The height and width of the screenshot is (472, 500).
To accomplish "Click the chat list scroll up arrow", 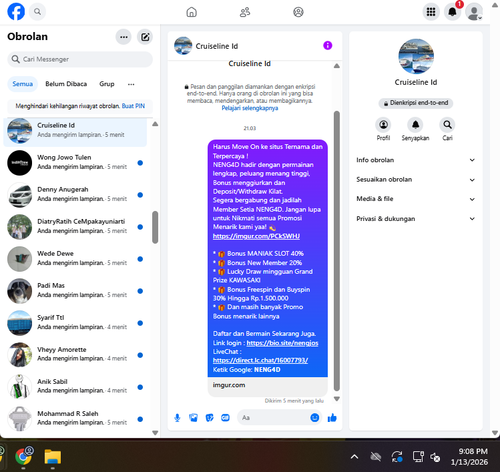I will [155, 124].
